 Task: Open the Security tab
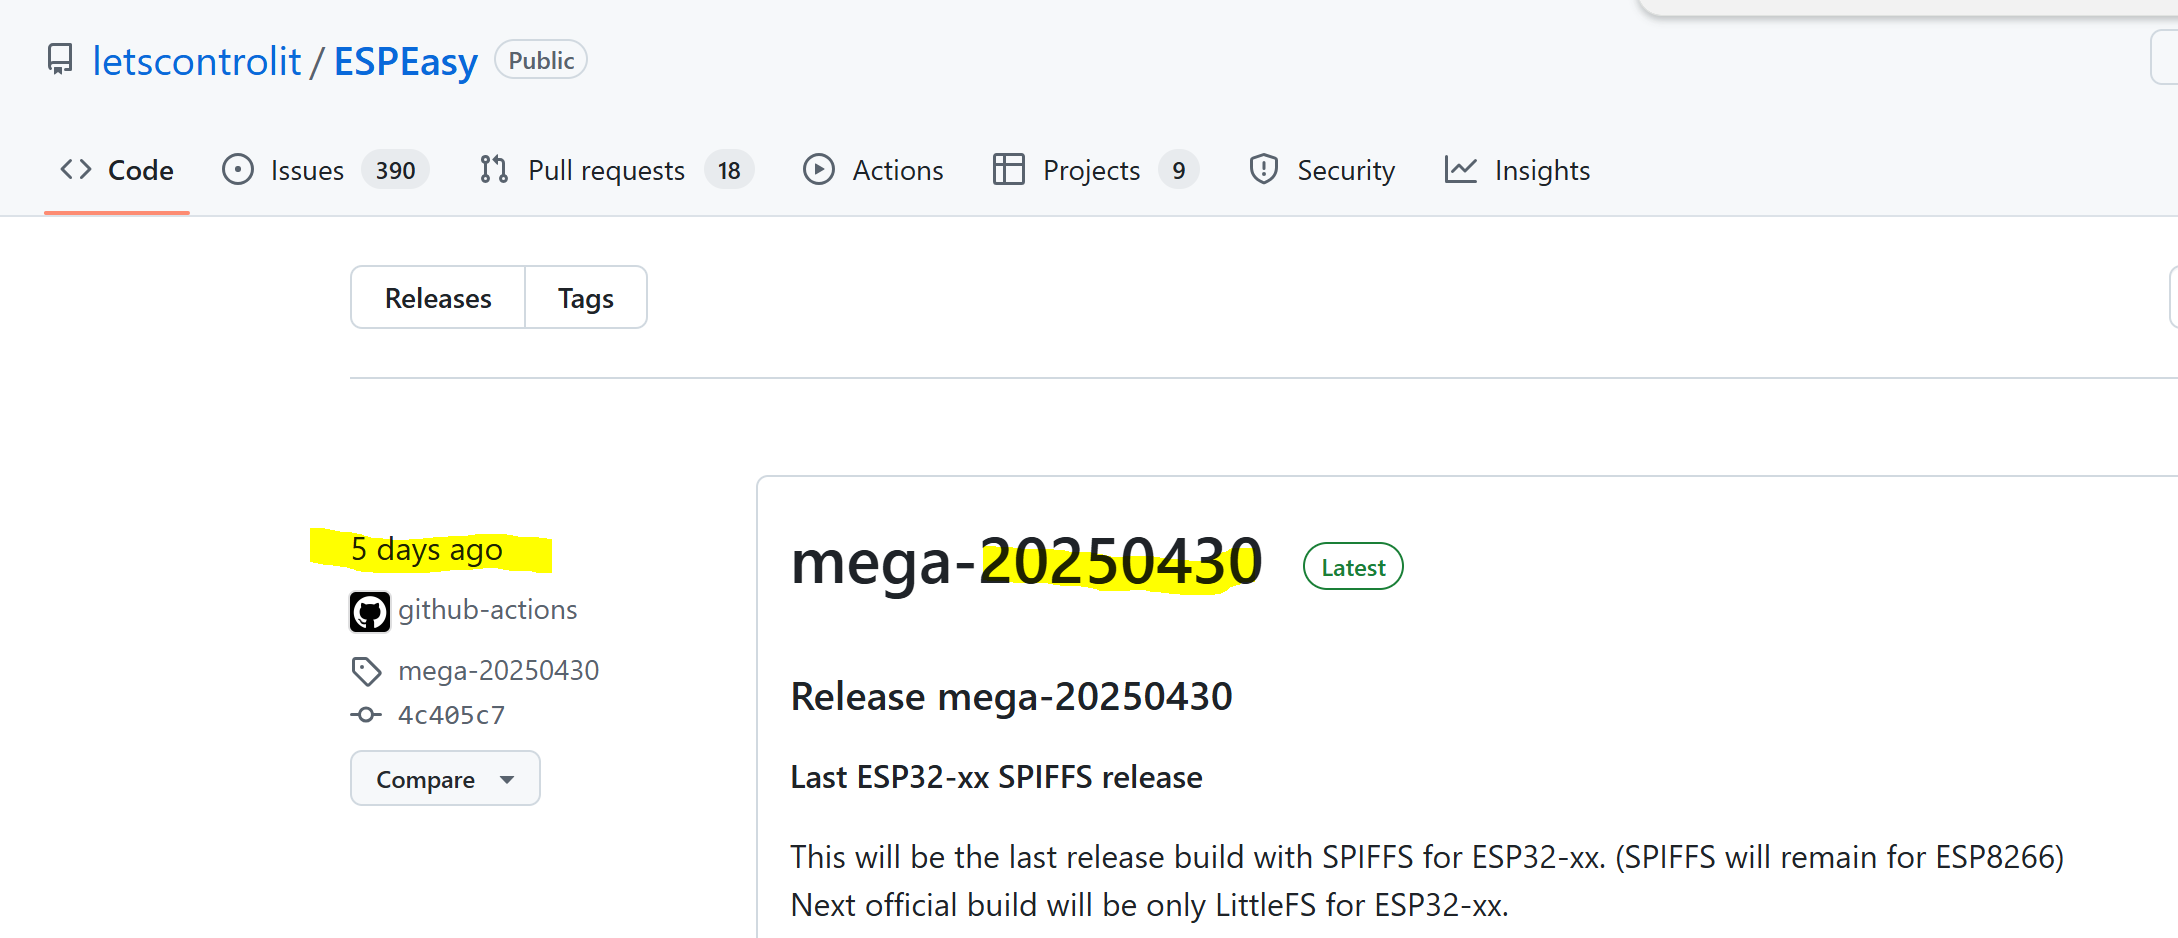tap(1322, 170)
